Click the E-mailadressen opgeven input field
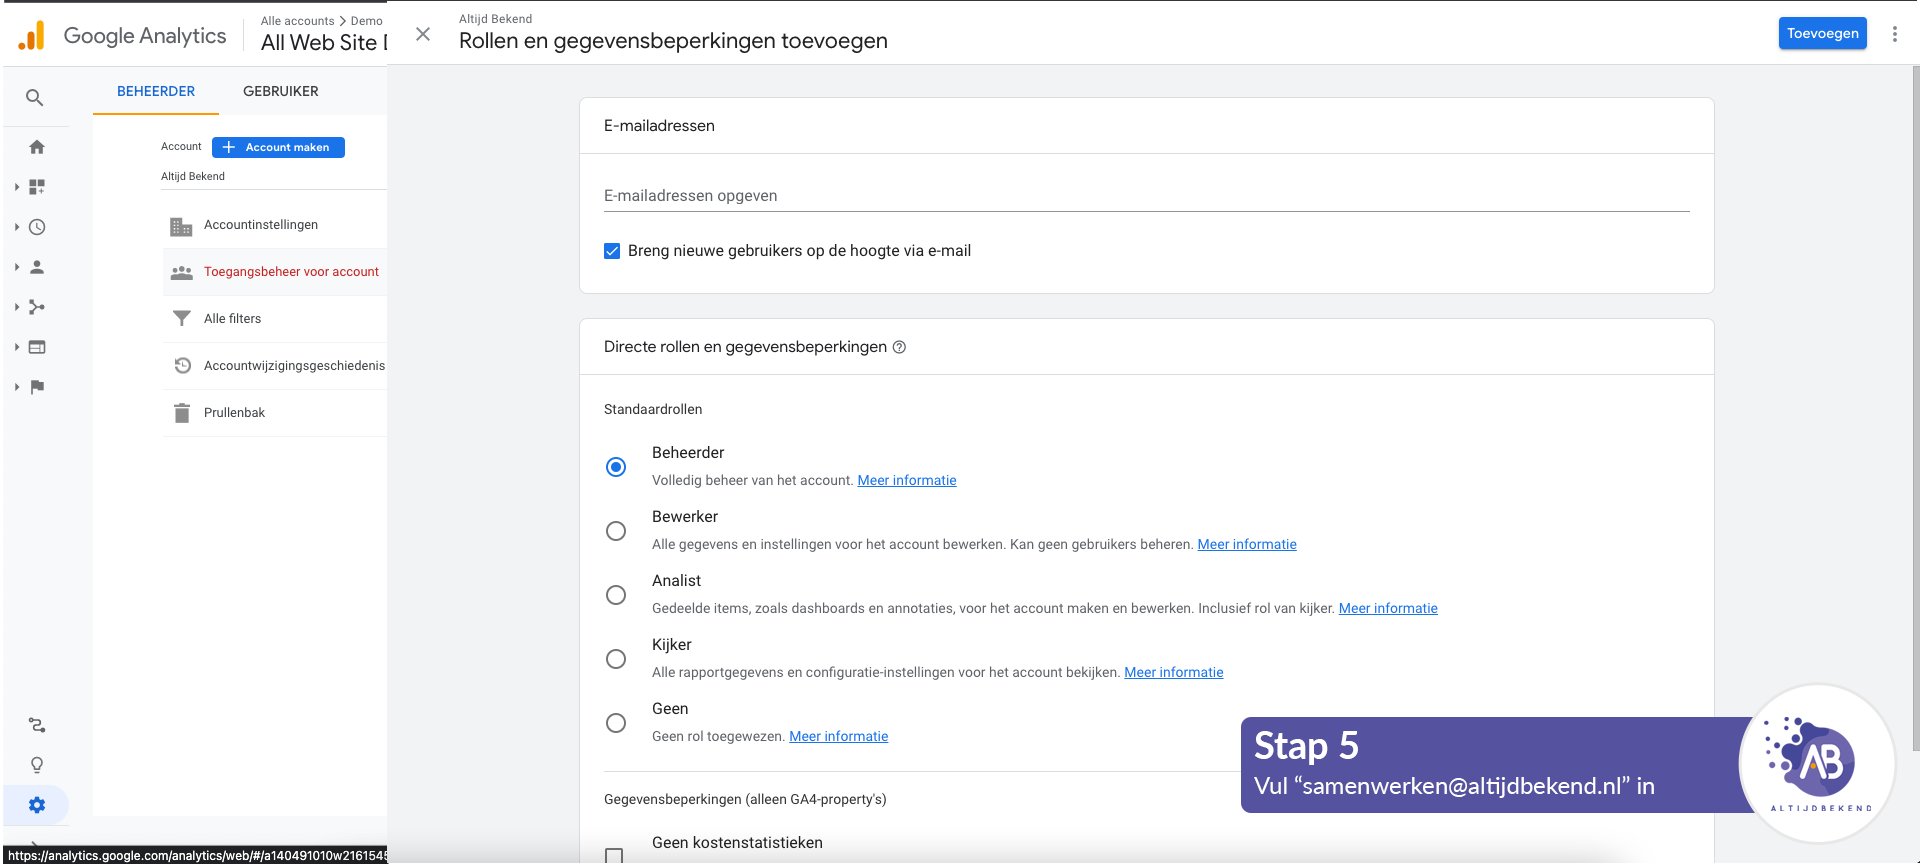1920x864 pixels. 1146,196
